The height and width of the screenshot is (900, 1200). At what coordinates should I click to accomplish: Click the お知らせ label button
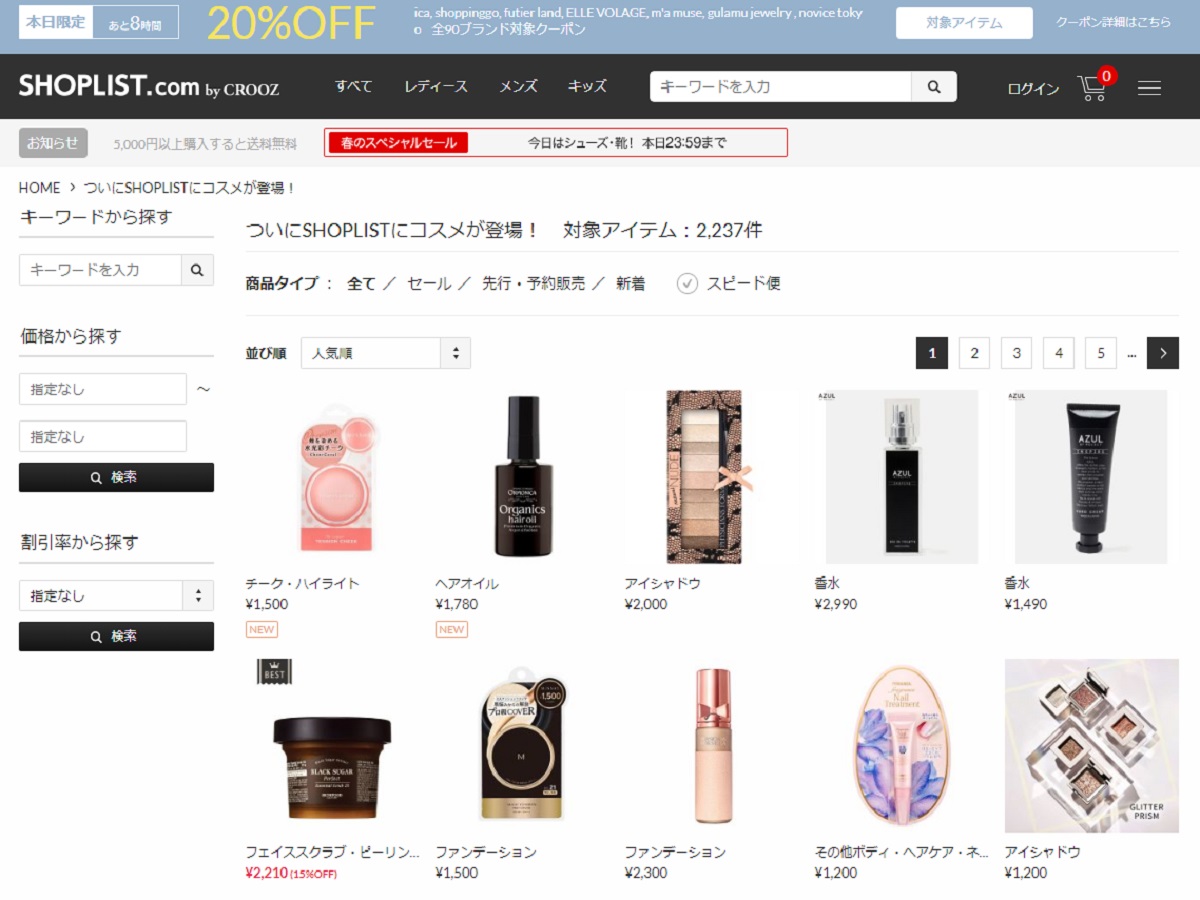point(53,143)
